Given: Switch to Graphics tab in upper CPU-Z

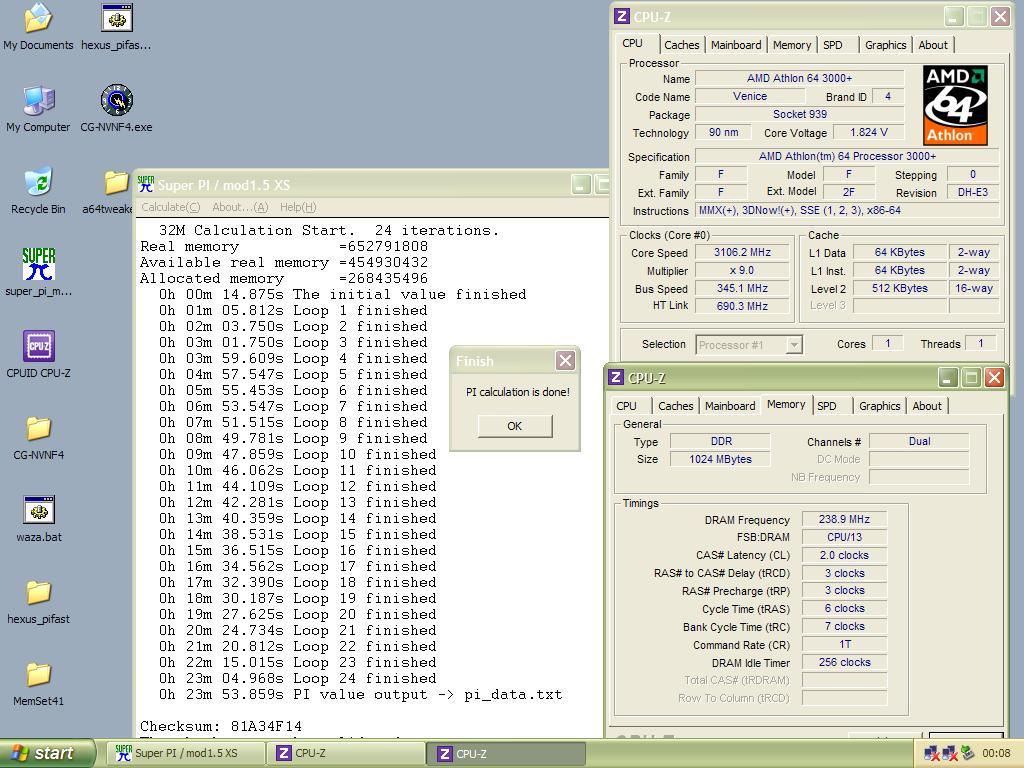Looking at the screenshot, I should (886, 45).
